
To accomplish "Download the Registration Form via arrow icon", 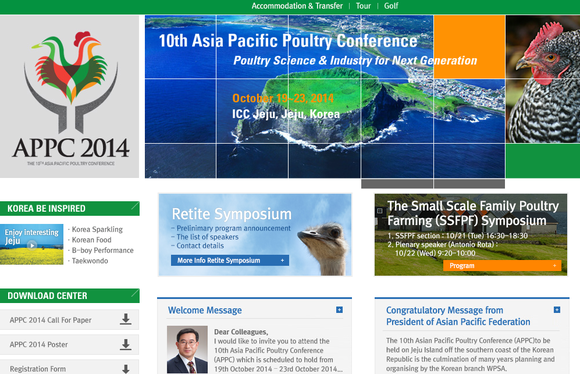I will pyautogui.click(x=126, y=368).
